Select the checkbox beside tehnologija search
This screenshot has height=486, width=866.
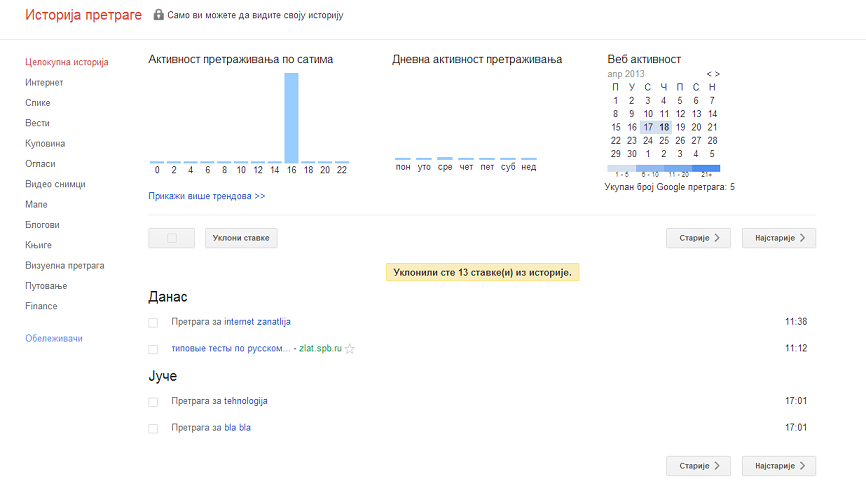(x=153, y=402)
